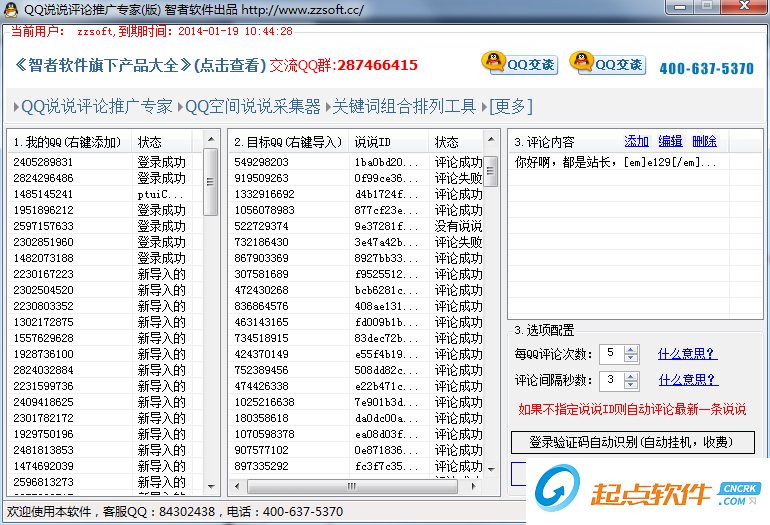Select my QQ row 1951896212
The image size is (770, 525).
click(105, 210)
